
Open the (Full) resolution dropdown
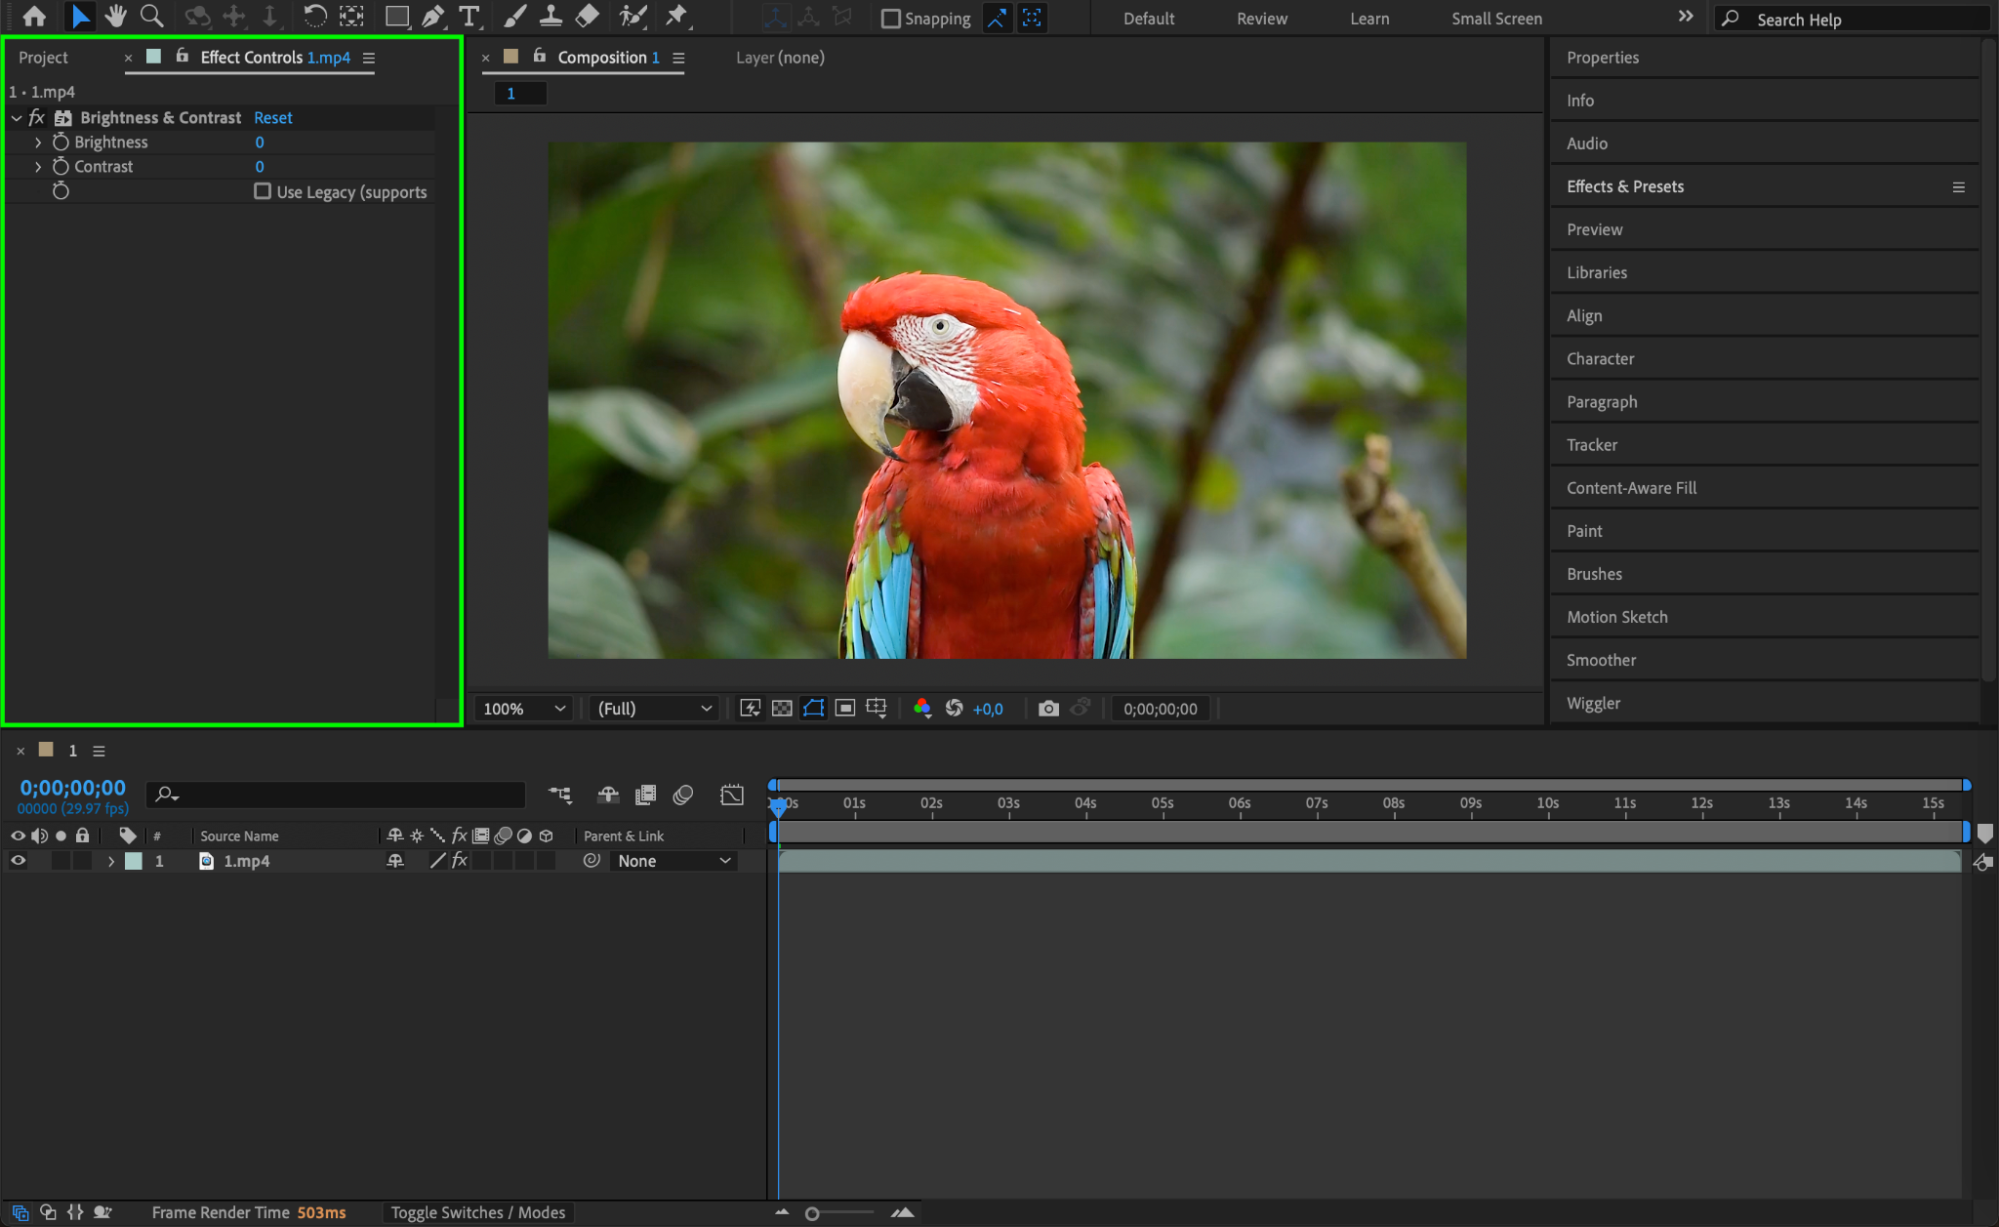(654, 708)
